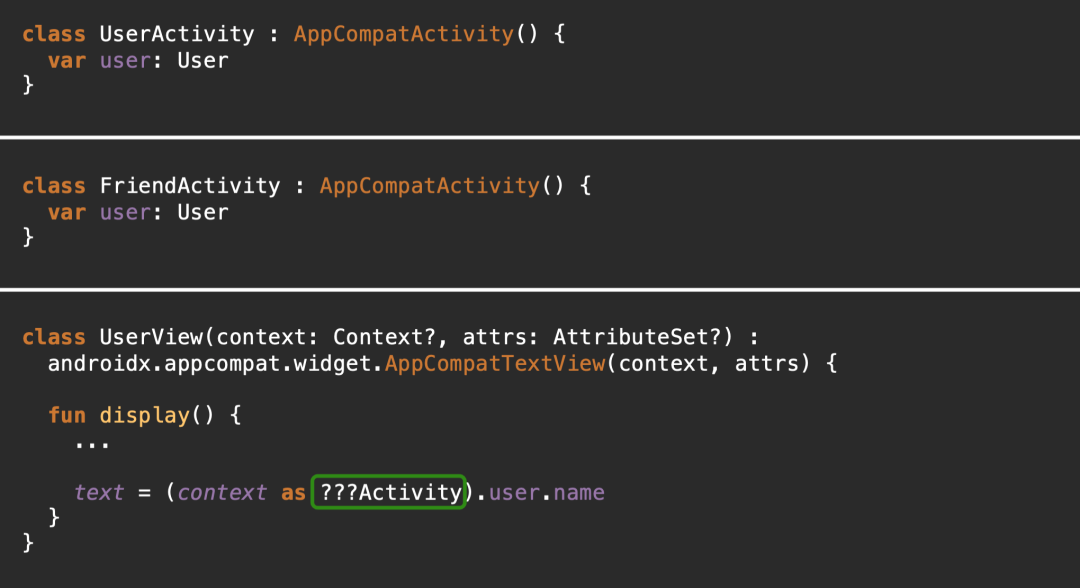This screenshot has width=1080, height=588.
Task: Click the name property at line end
Action: point(579,493)
